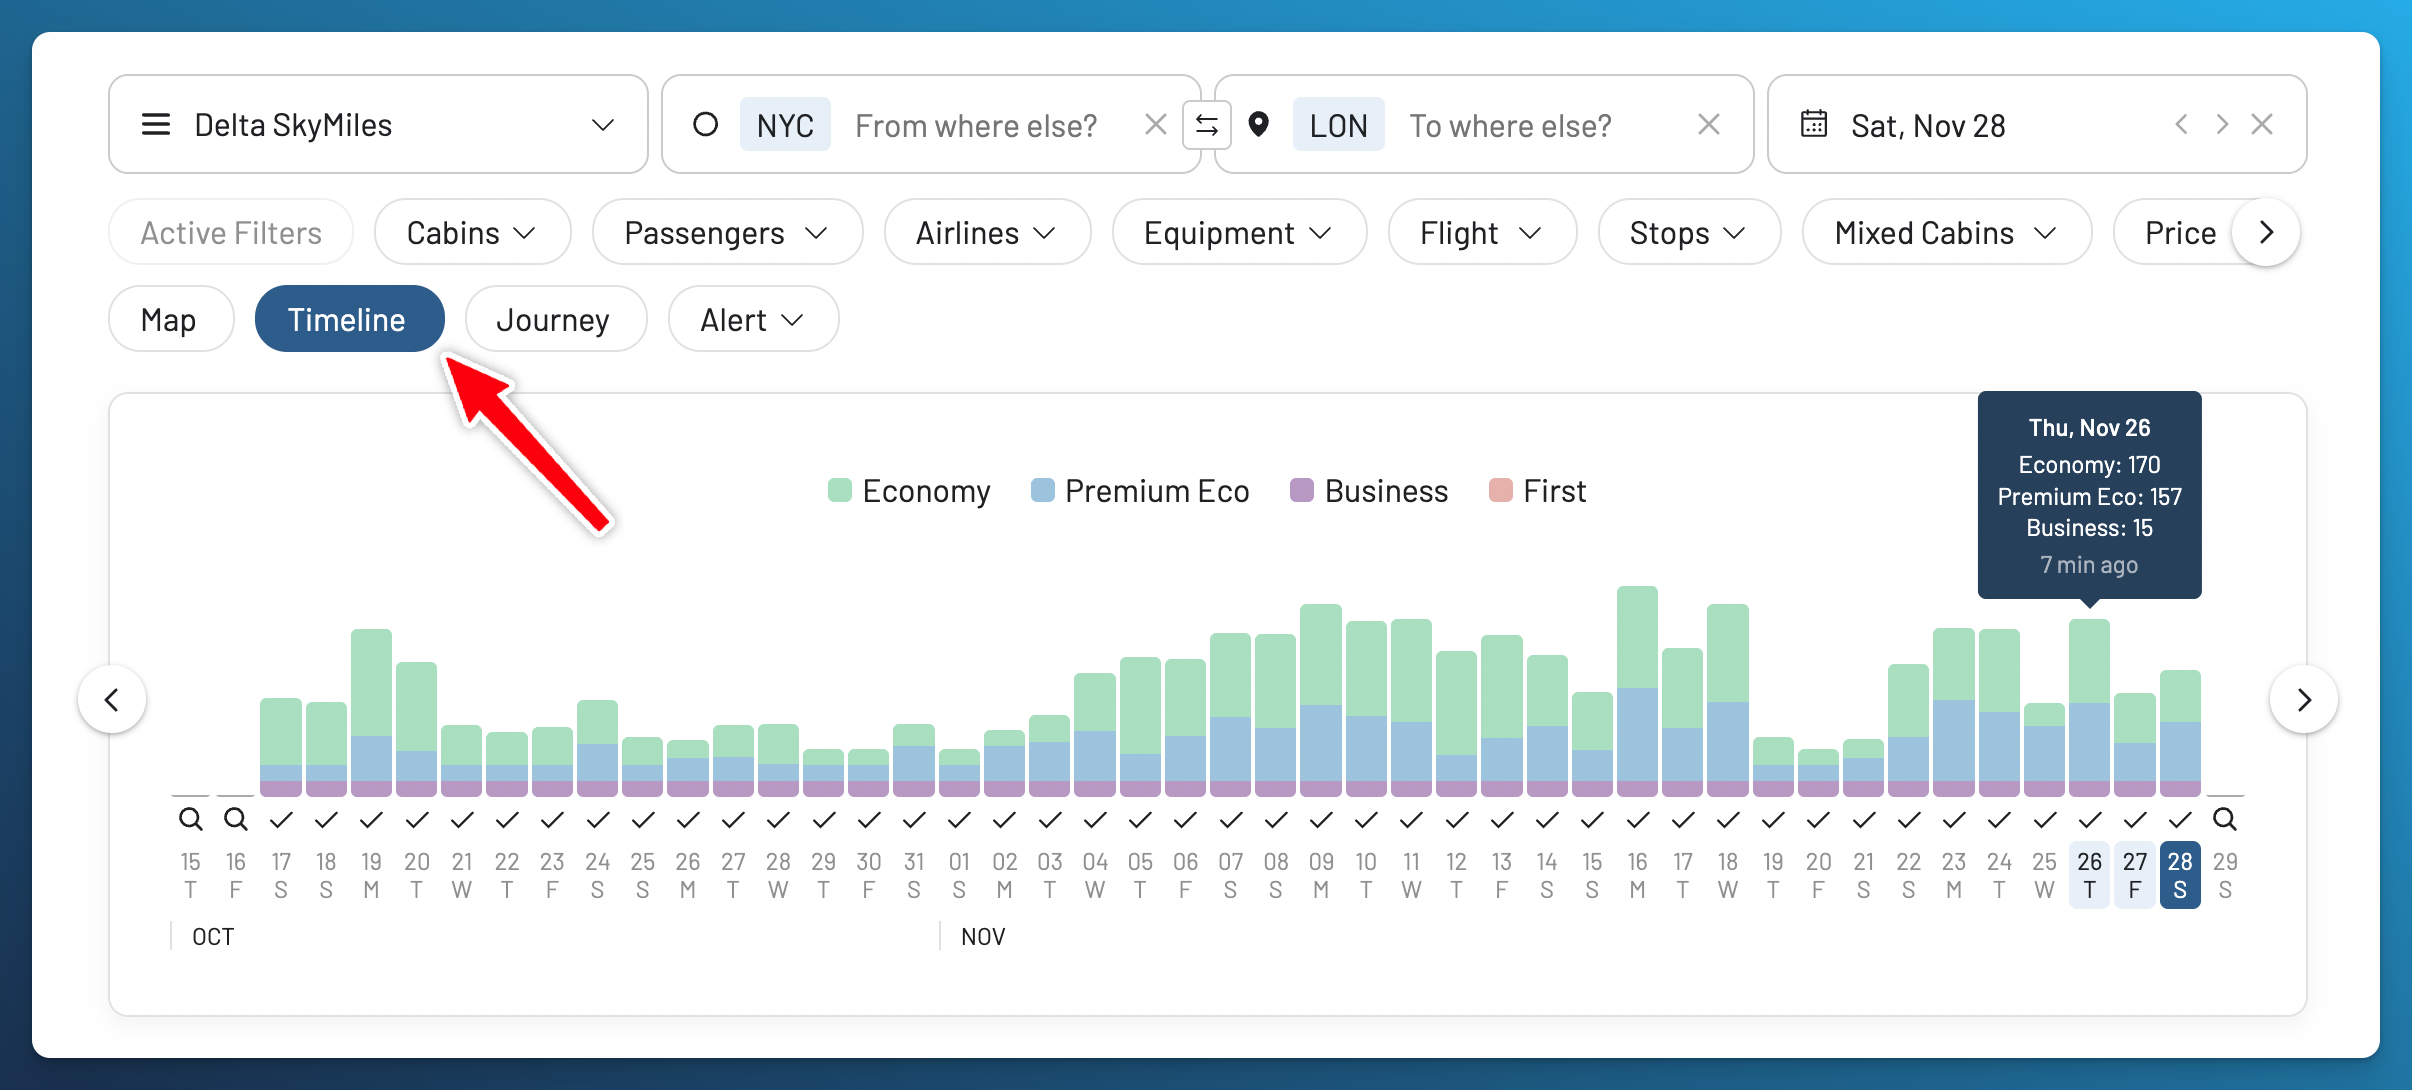Move timeline to earlier dates with left arrow
The height and width of the screenshot is (1090, 2412).
point(112,699)
